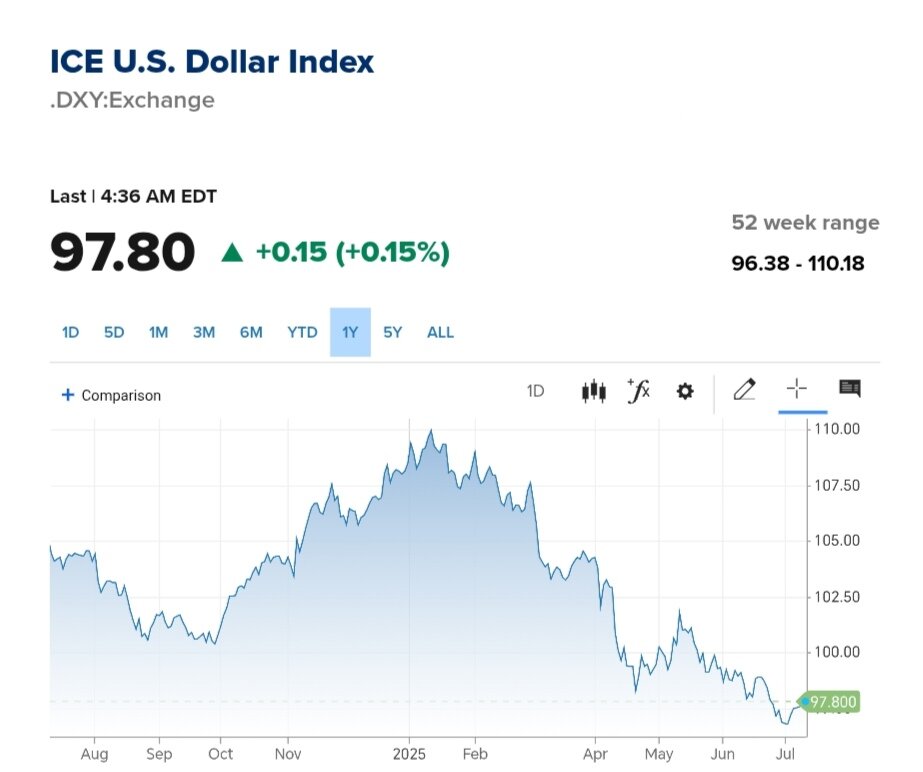Open chart settings gear icon

coord(685,391)
